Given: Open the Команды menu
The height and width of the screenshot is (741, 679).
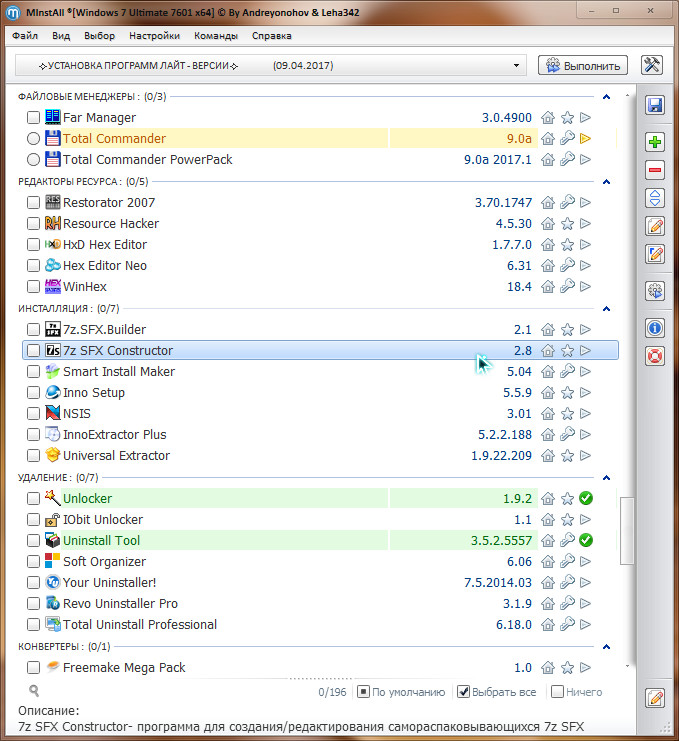Looking at the screenshot, I should pos(216,36).
